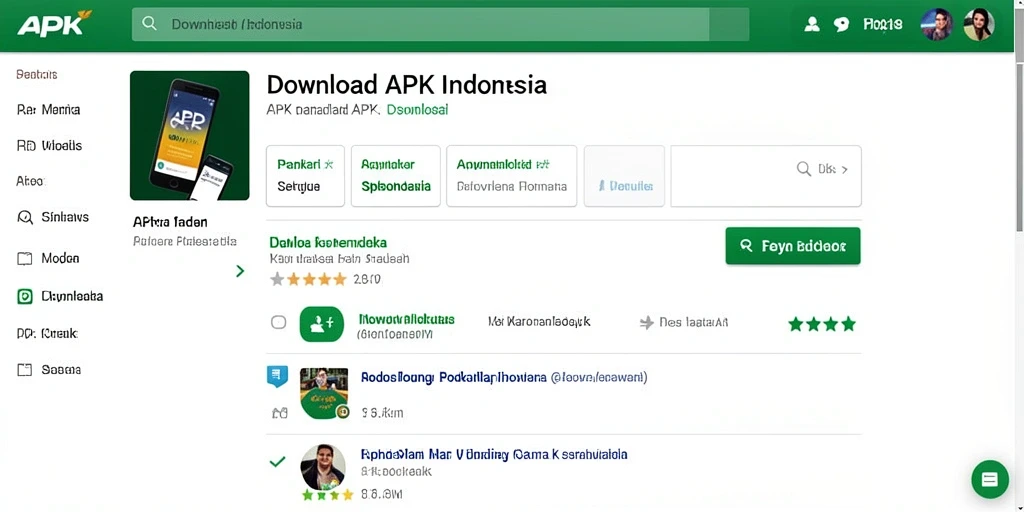The height and width of the screenshot is (512, 1024).
Task: Click the search magnifier icon in the top bar
Action: point(150,24)
